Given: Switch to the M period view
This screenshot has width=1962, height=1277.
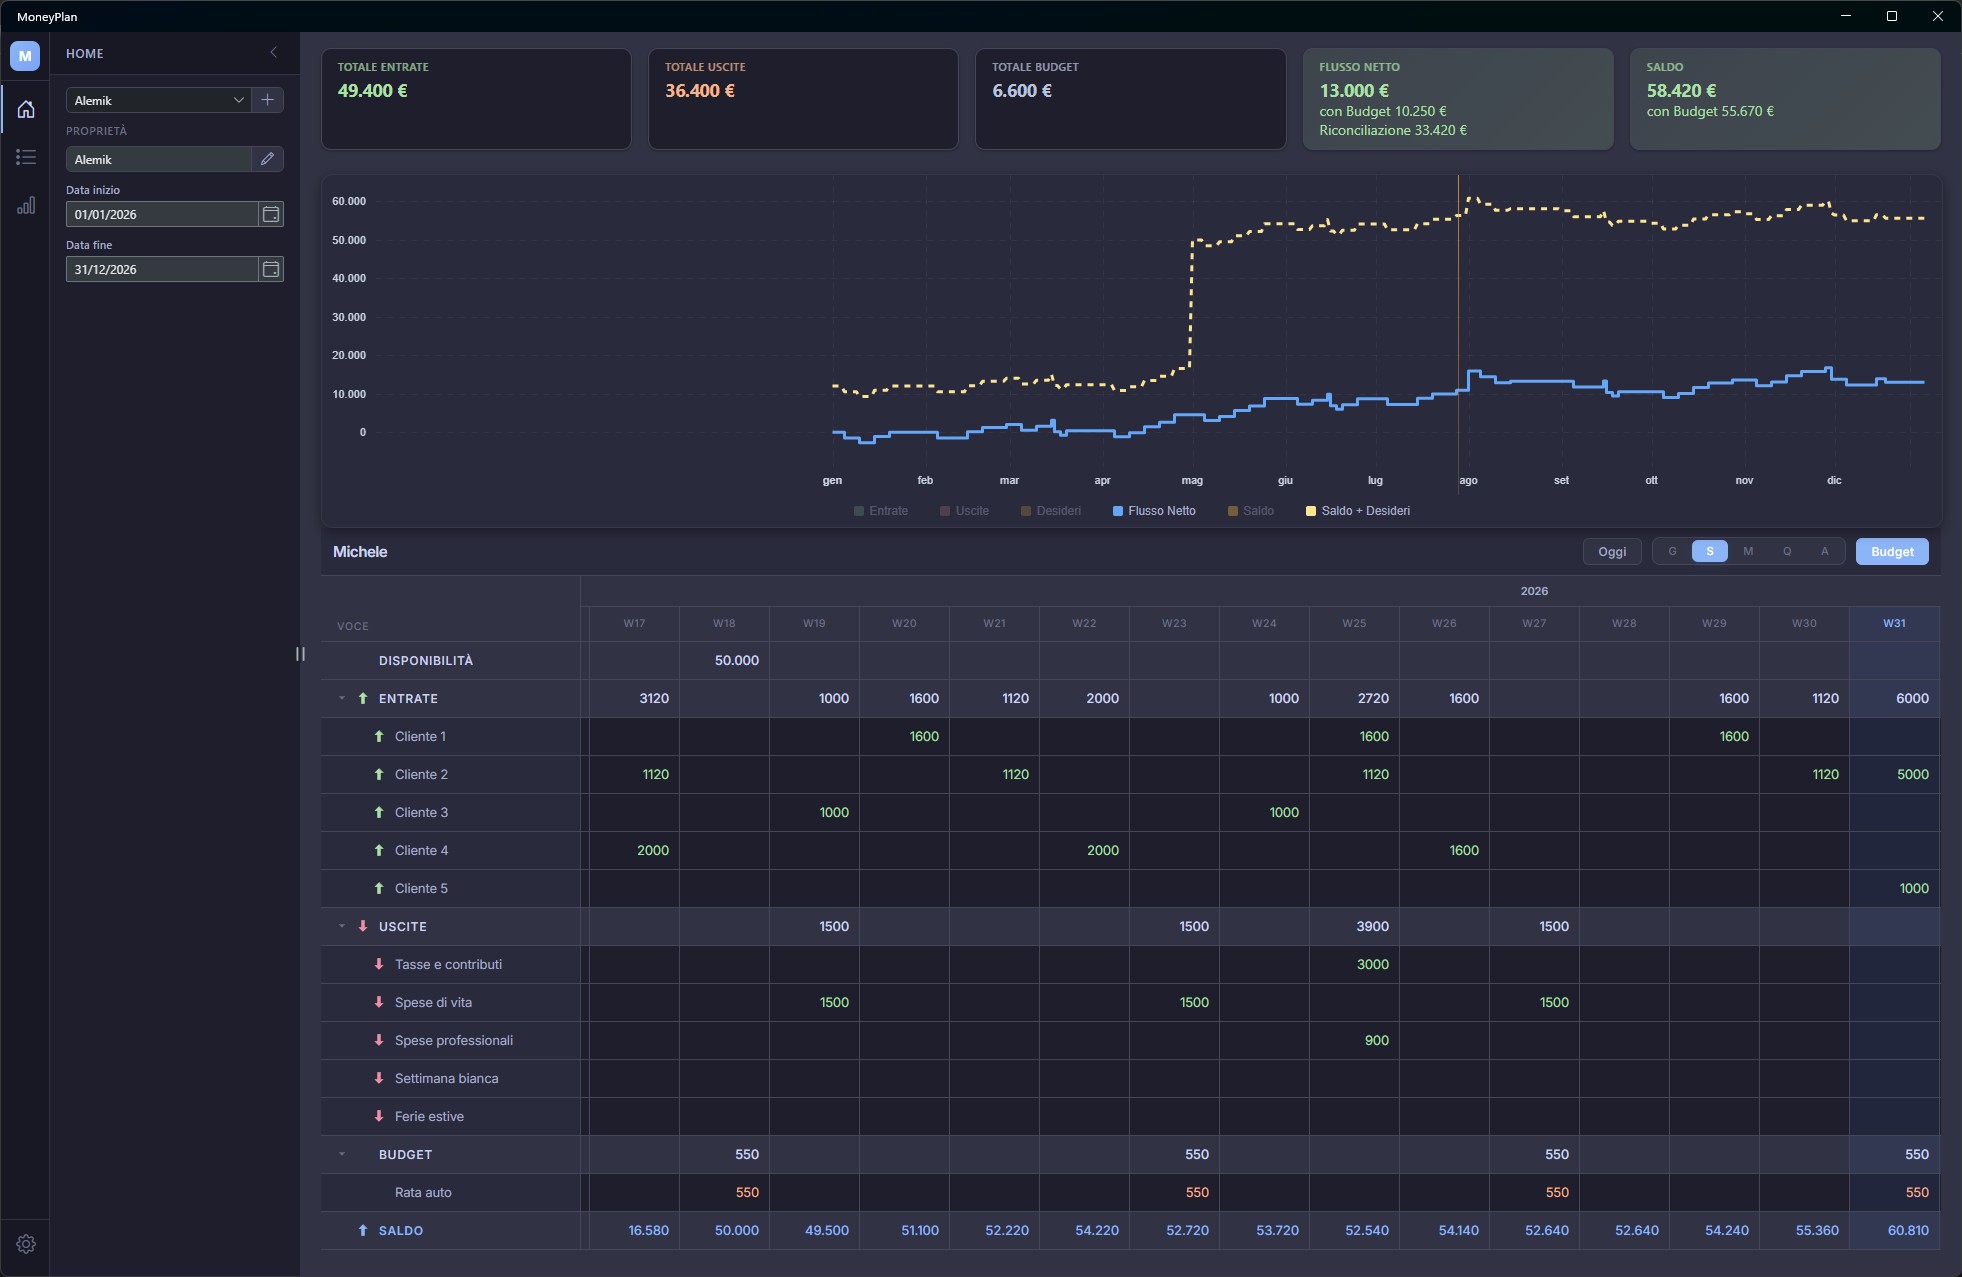Looking at the screenshot, I should 1748,552.
